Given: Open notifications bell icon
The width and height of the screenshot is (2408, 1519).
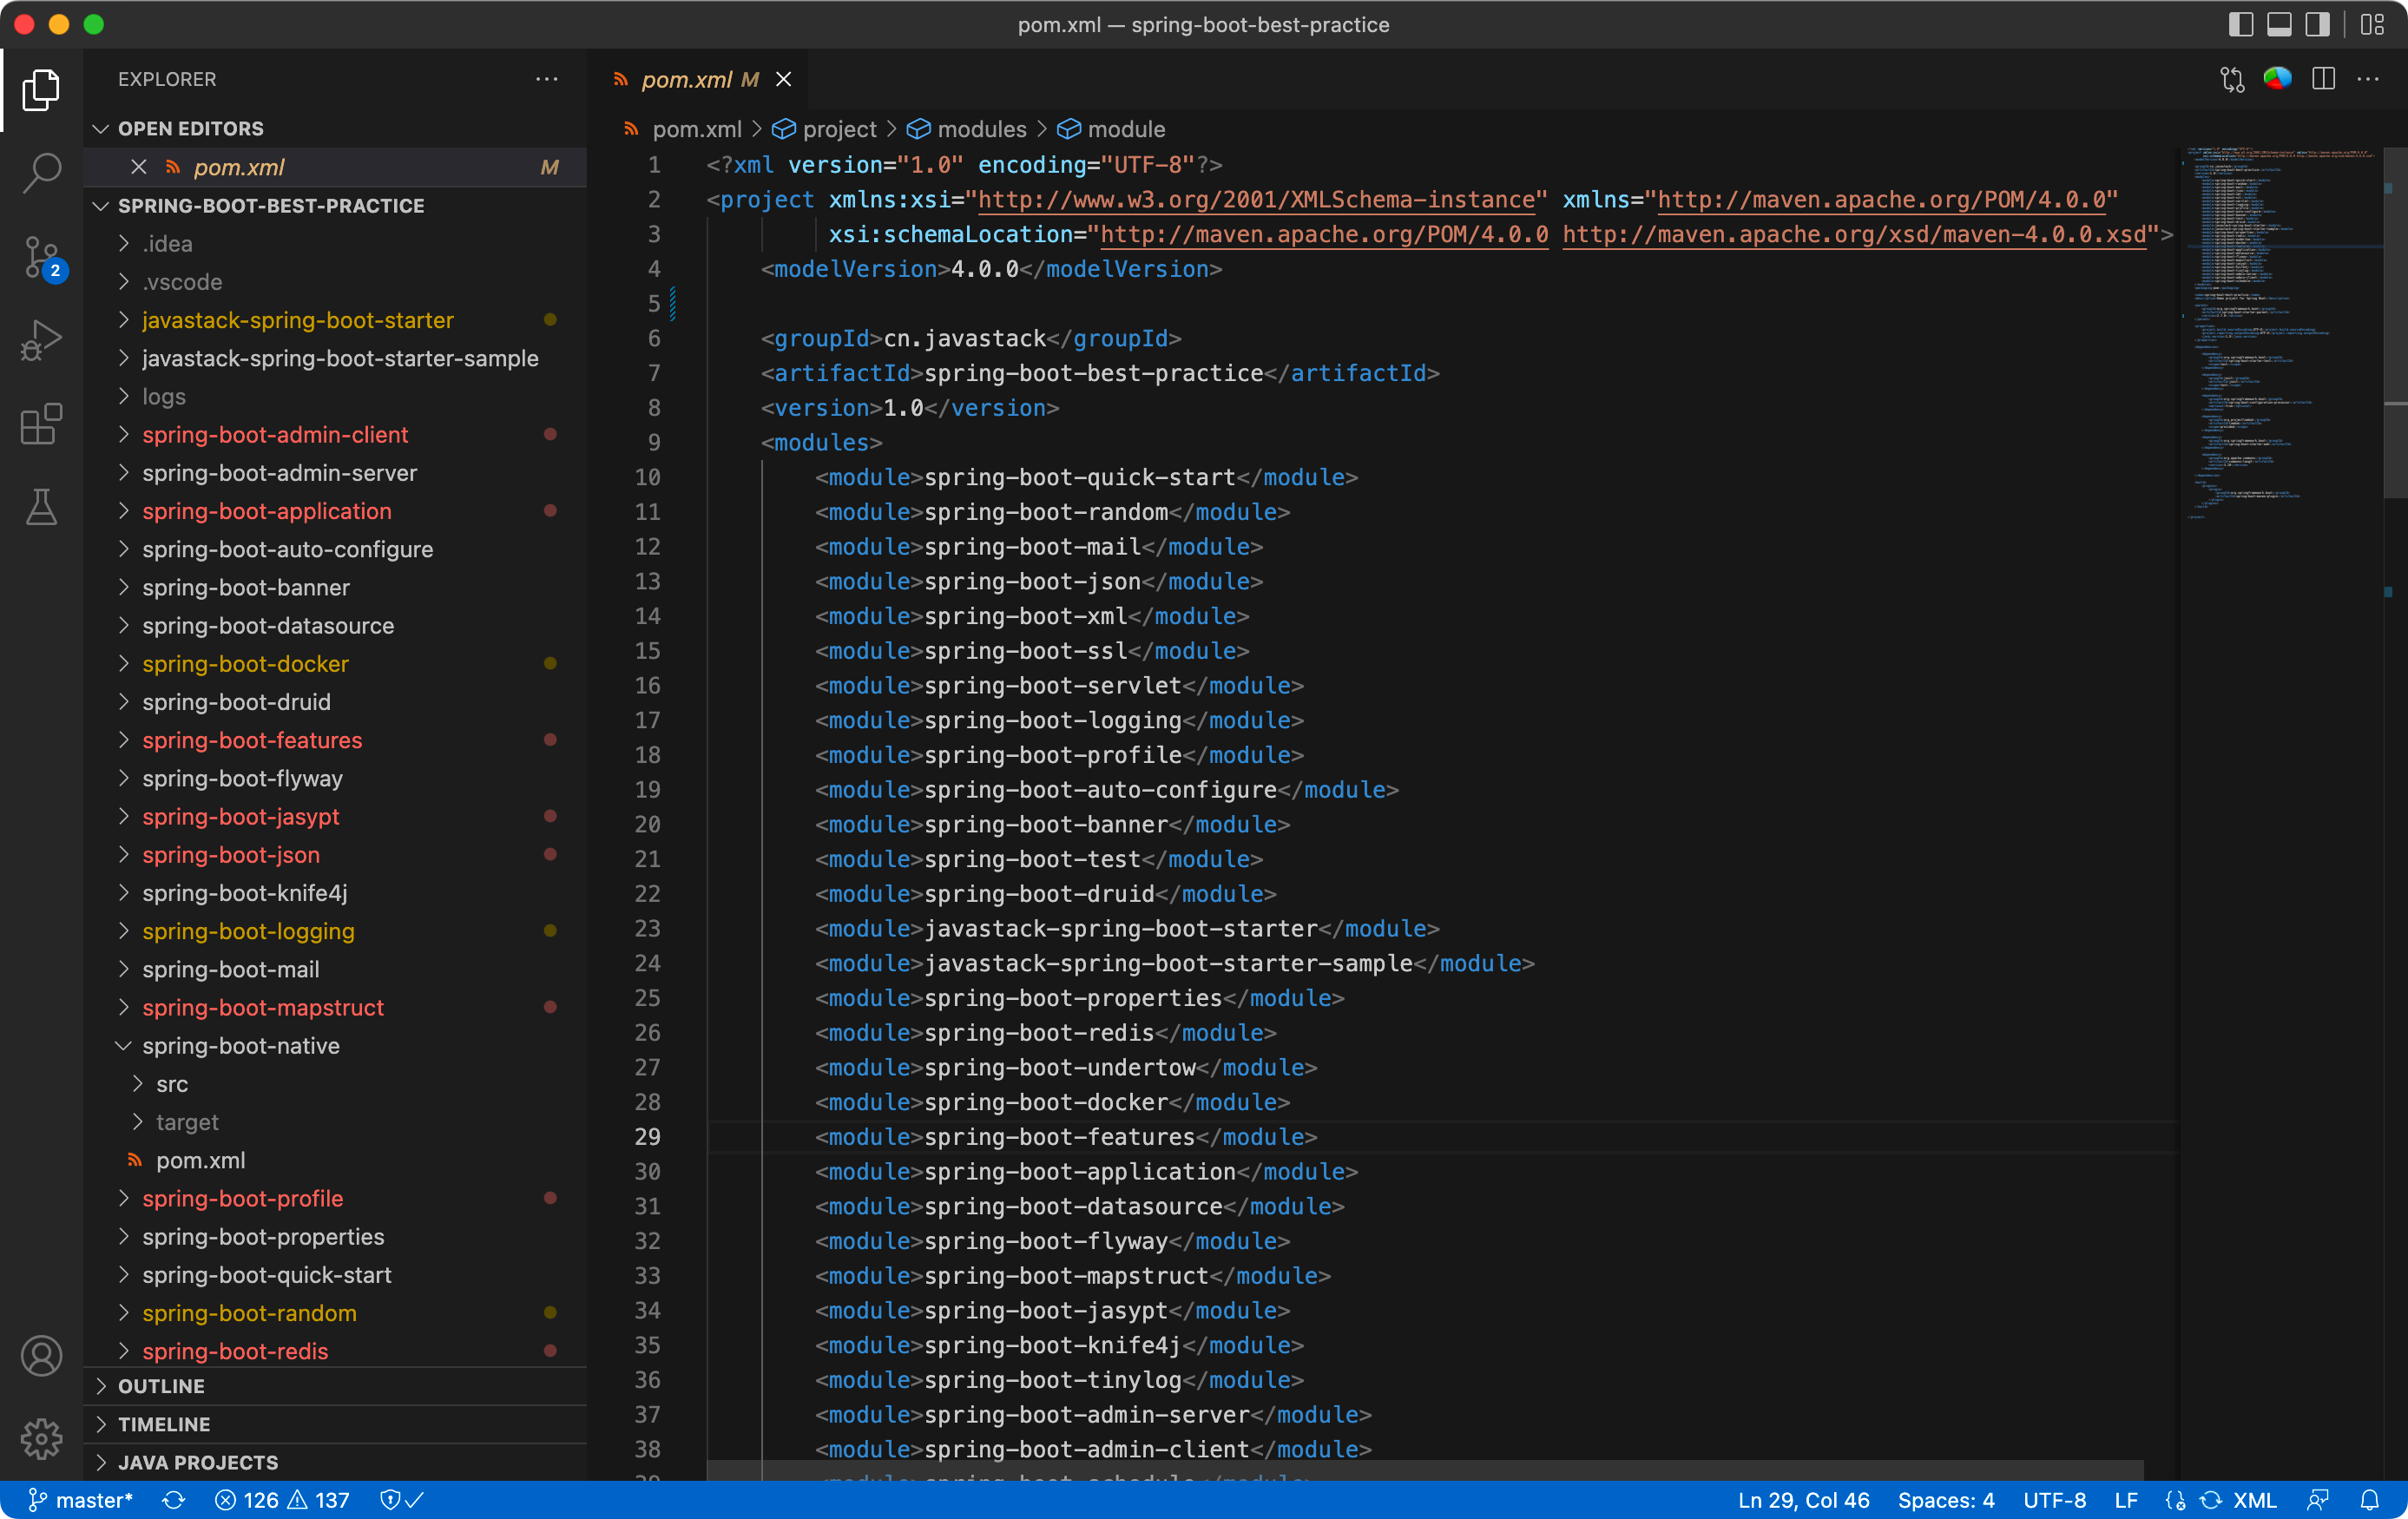Looking at the screenshot, I should (2369, 1500).
